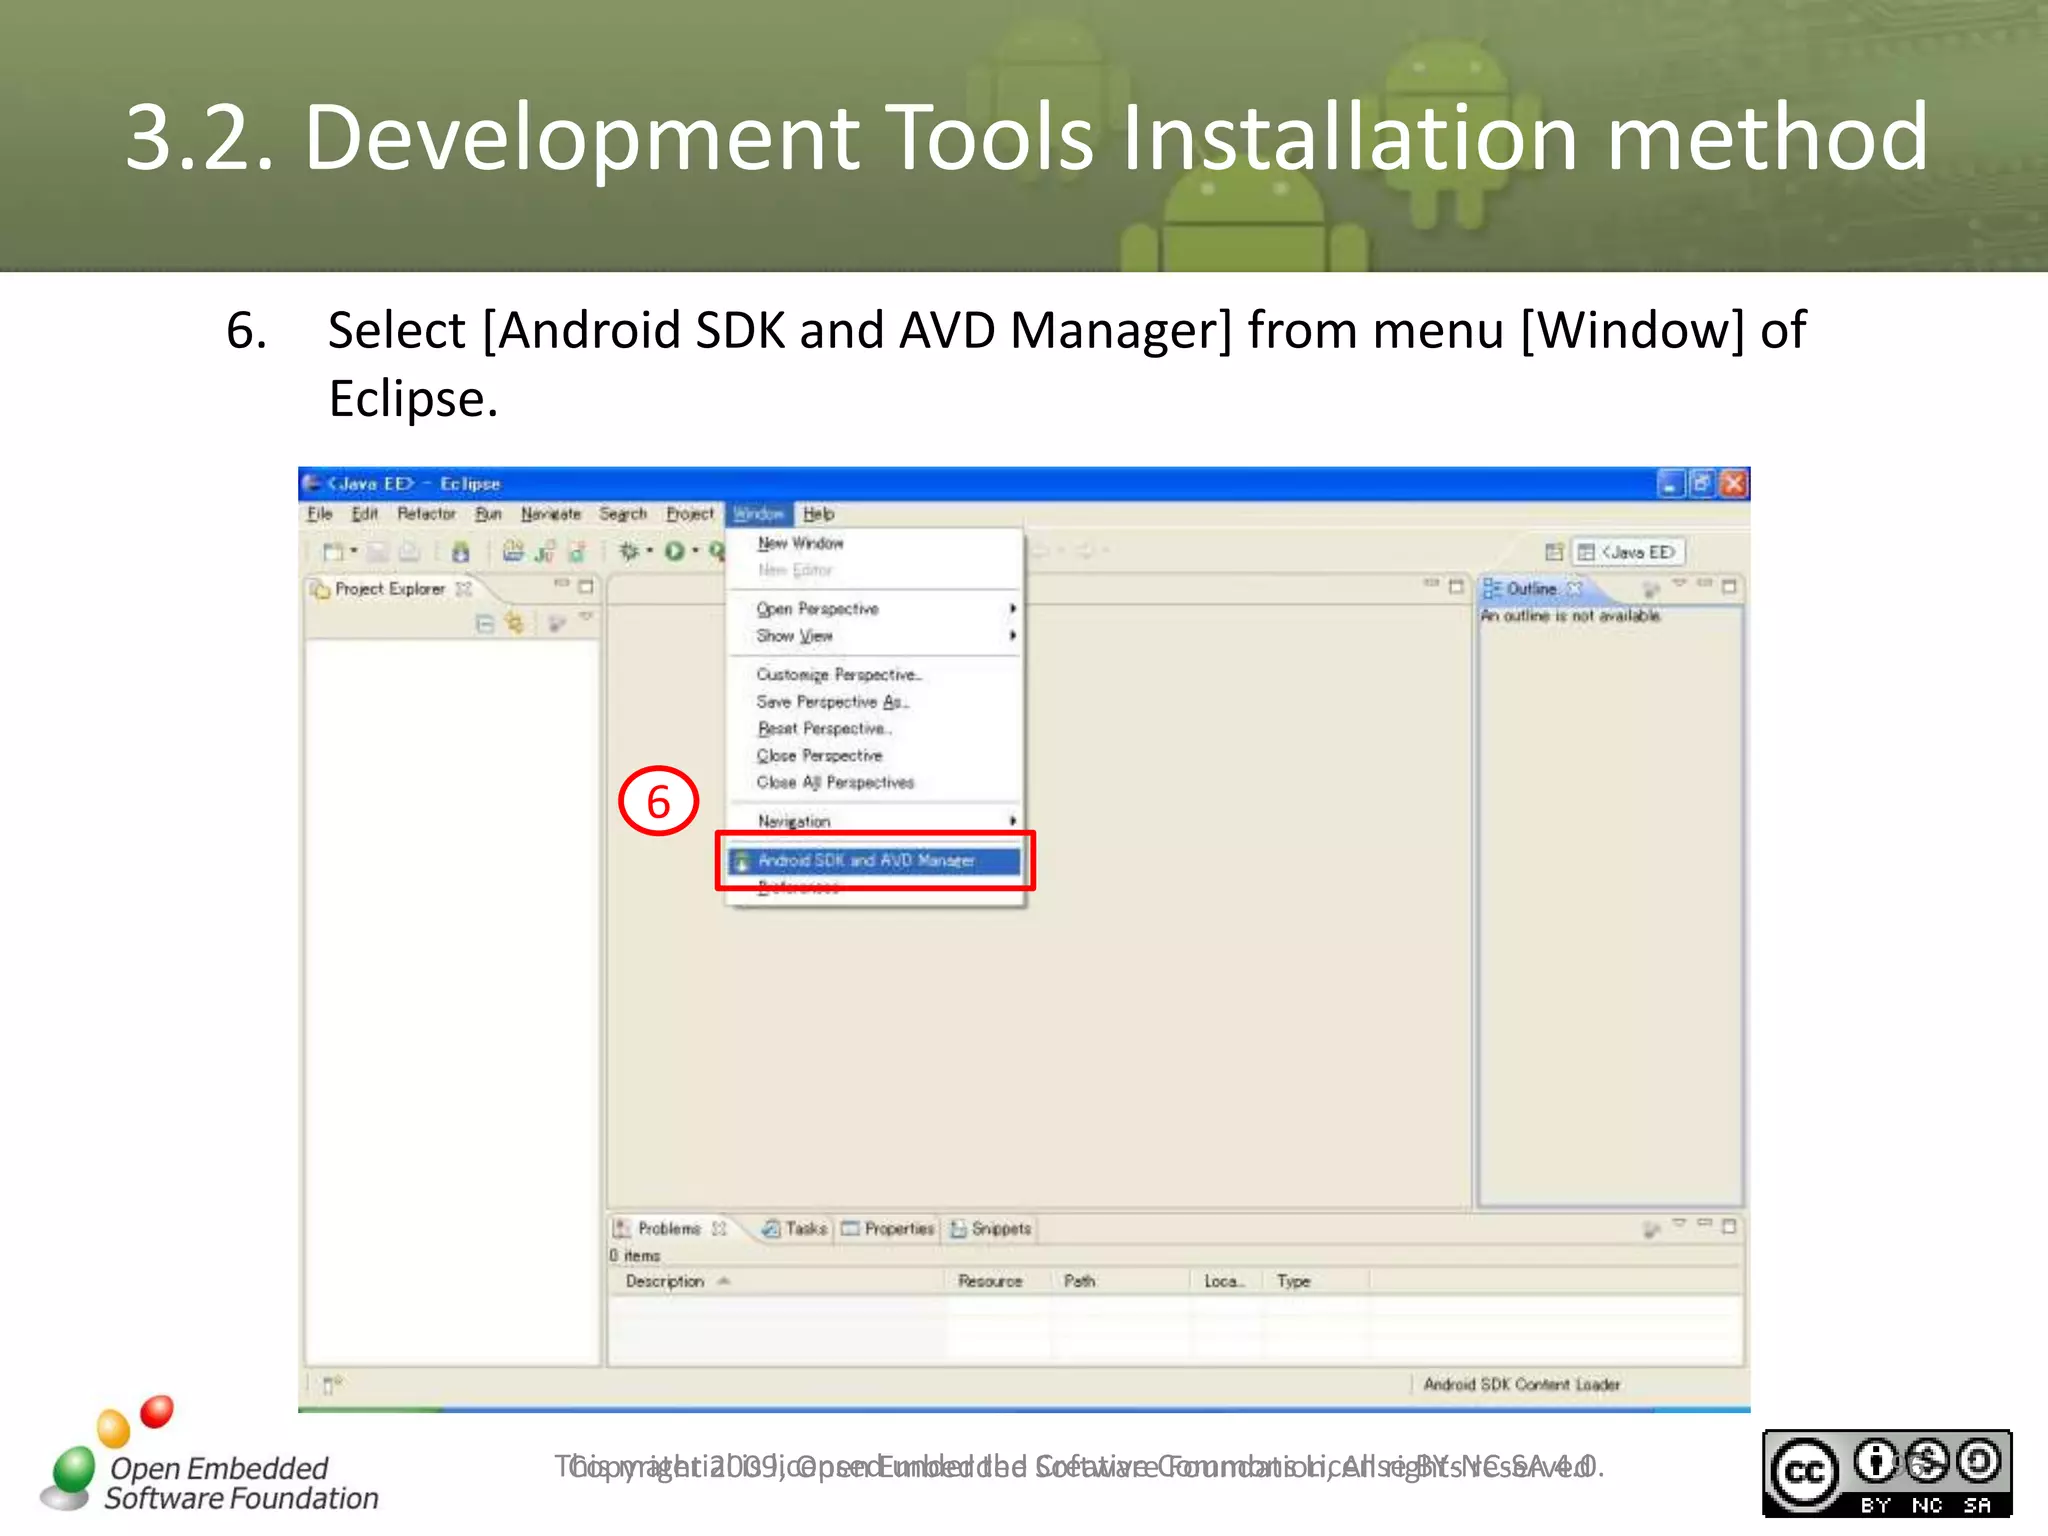Viewport: 2048px width, 1536px height.
Task: Open the Run dropdown arrow
Action: click(696, 550)
